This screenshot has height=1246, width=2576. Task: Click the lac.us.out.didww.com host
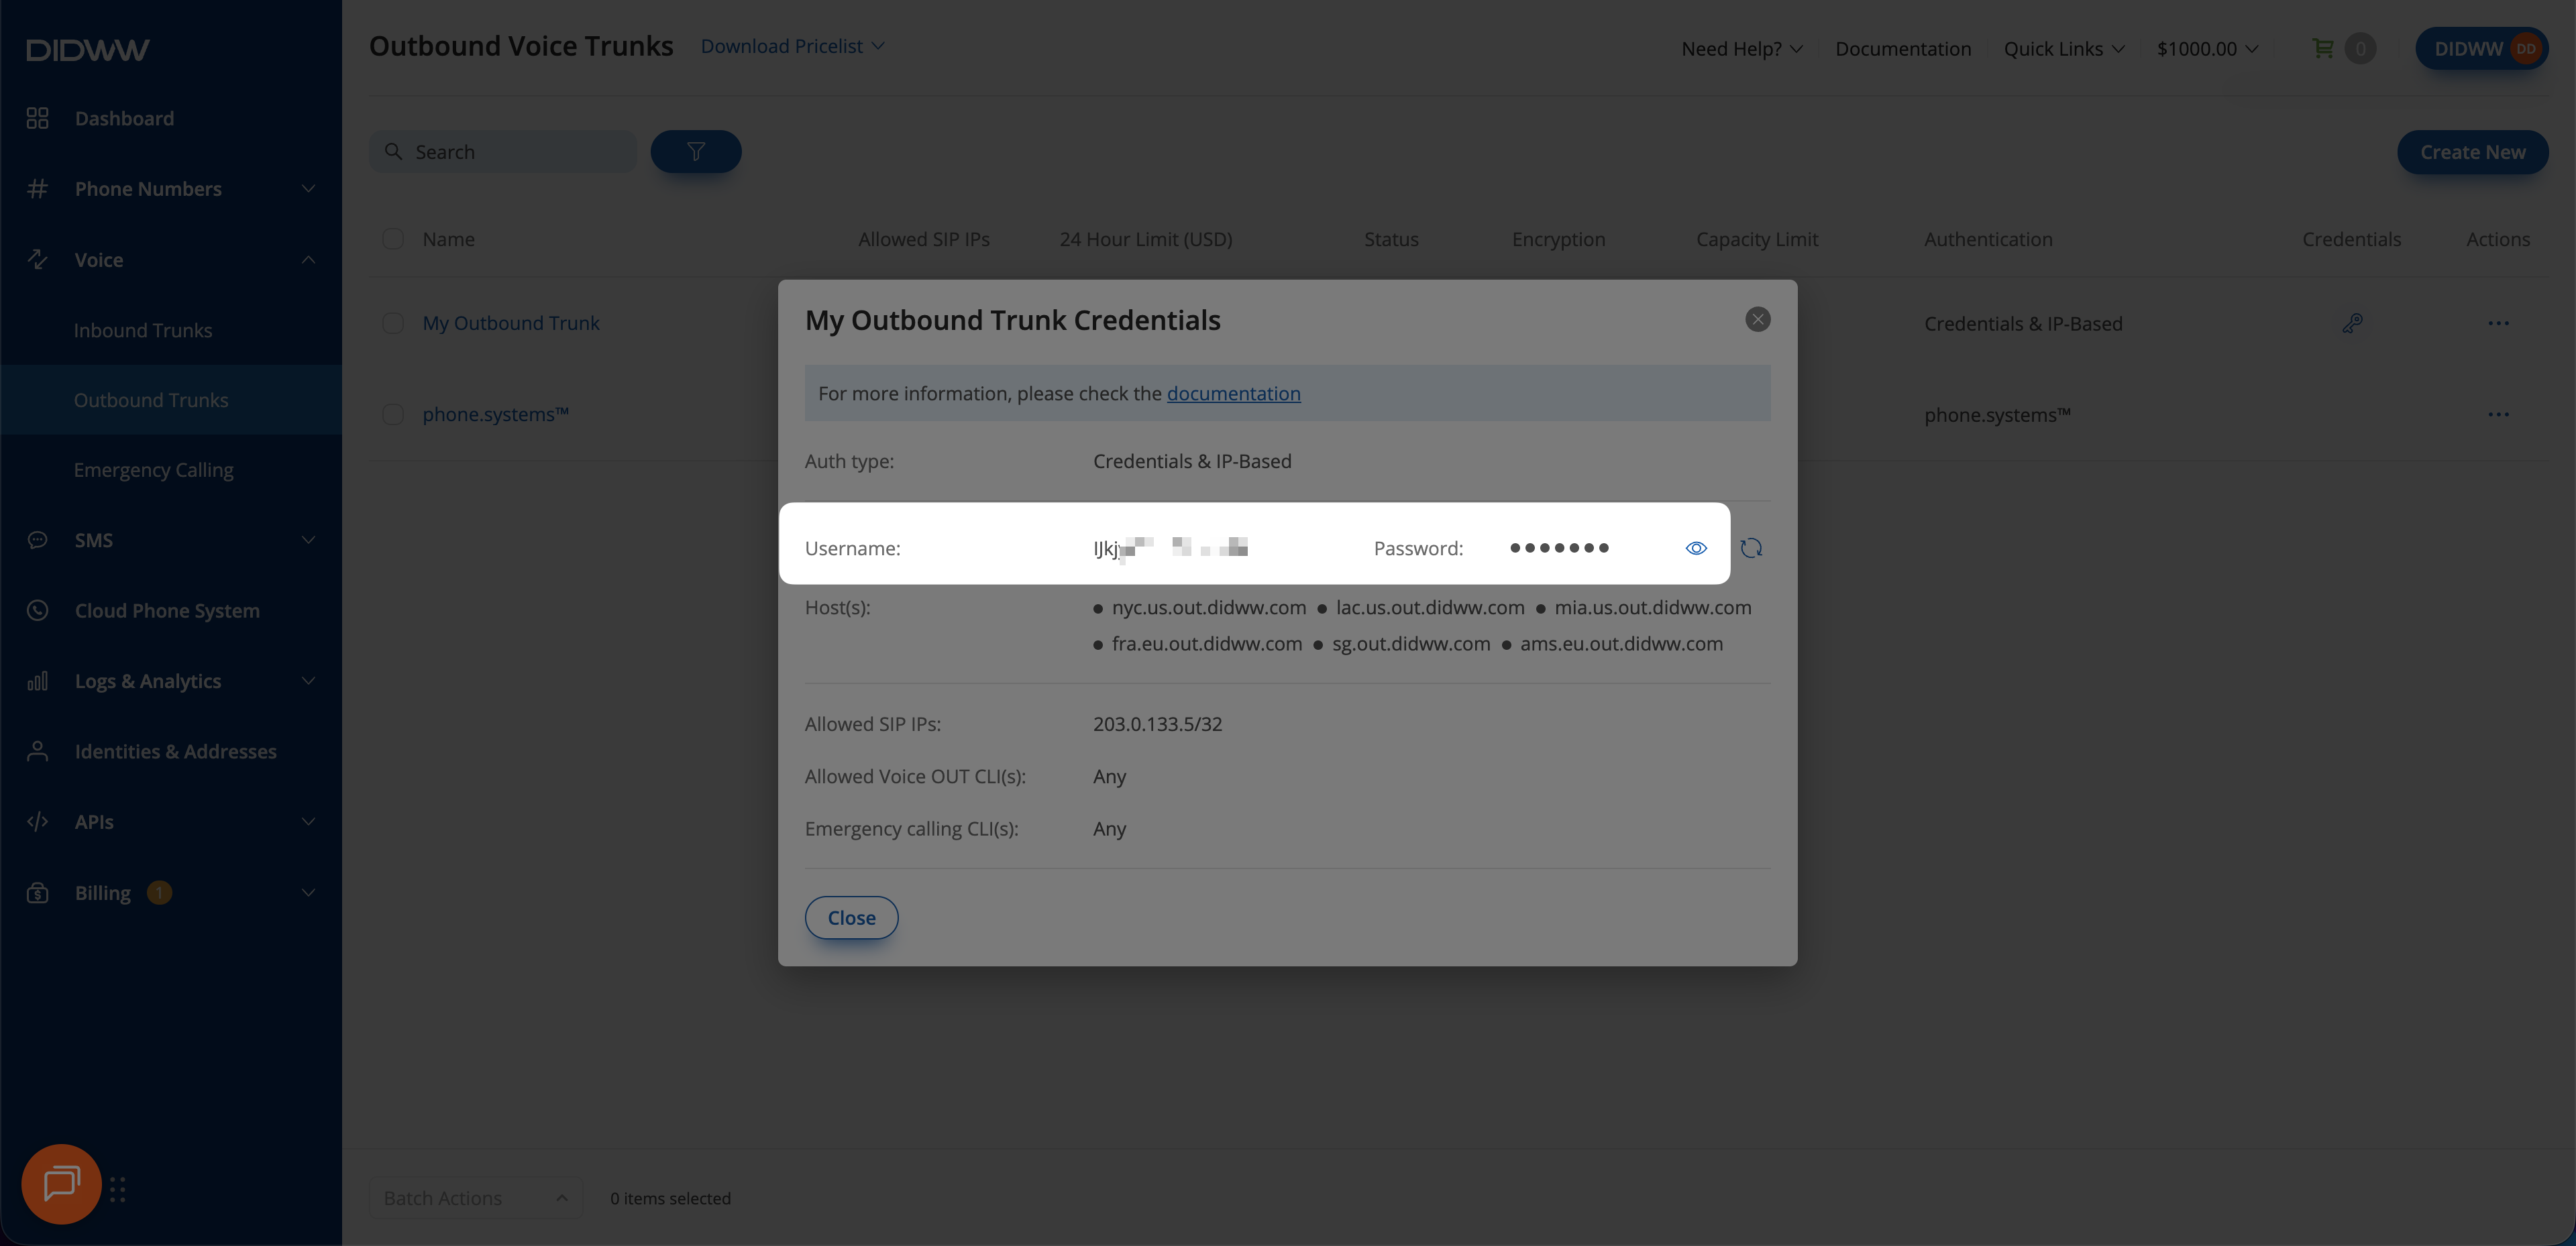(1430, 607)
